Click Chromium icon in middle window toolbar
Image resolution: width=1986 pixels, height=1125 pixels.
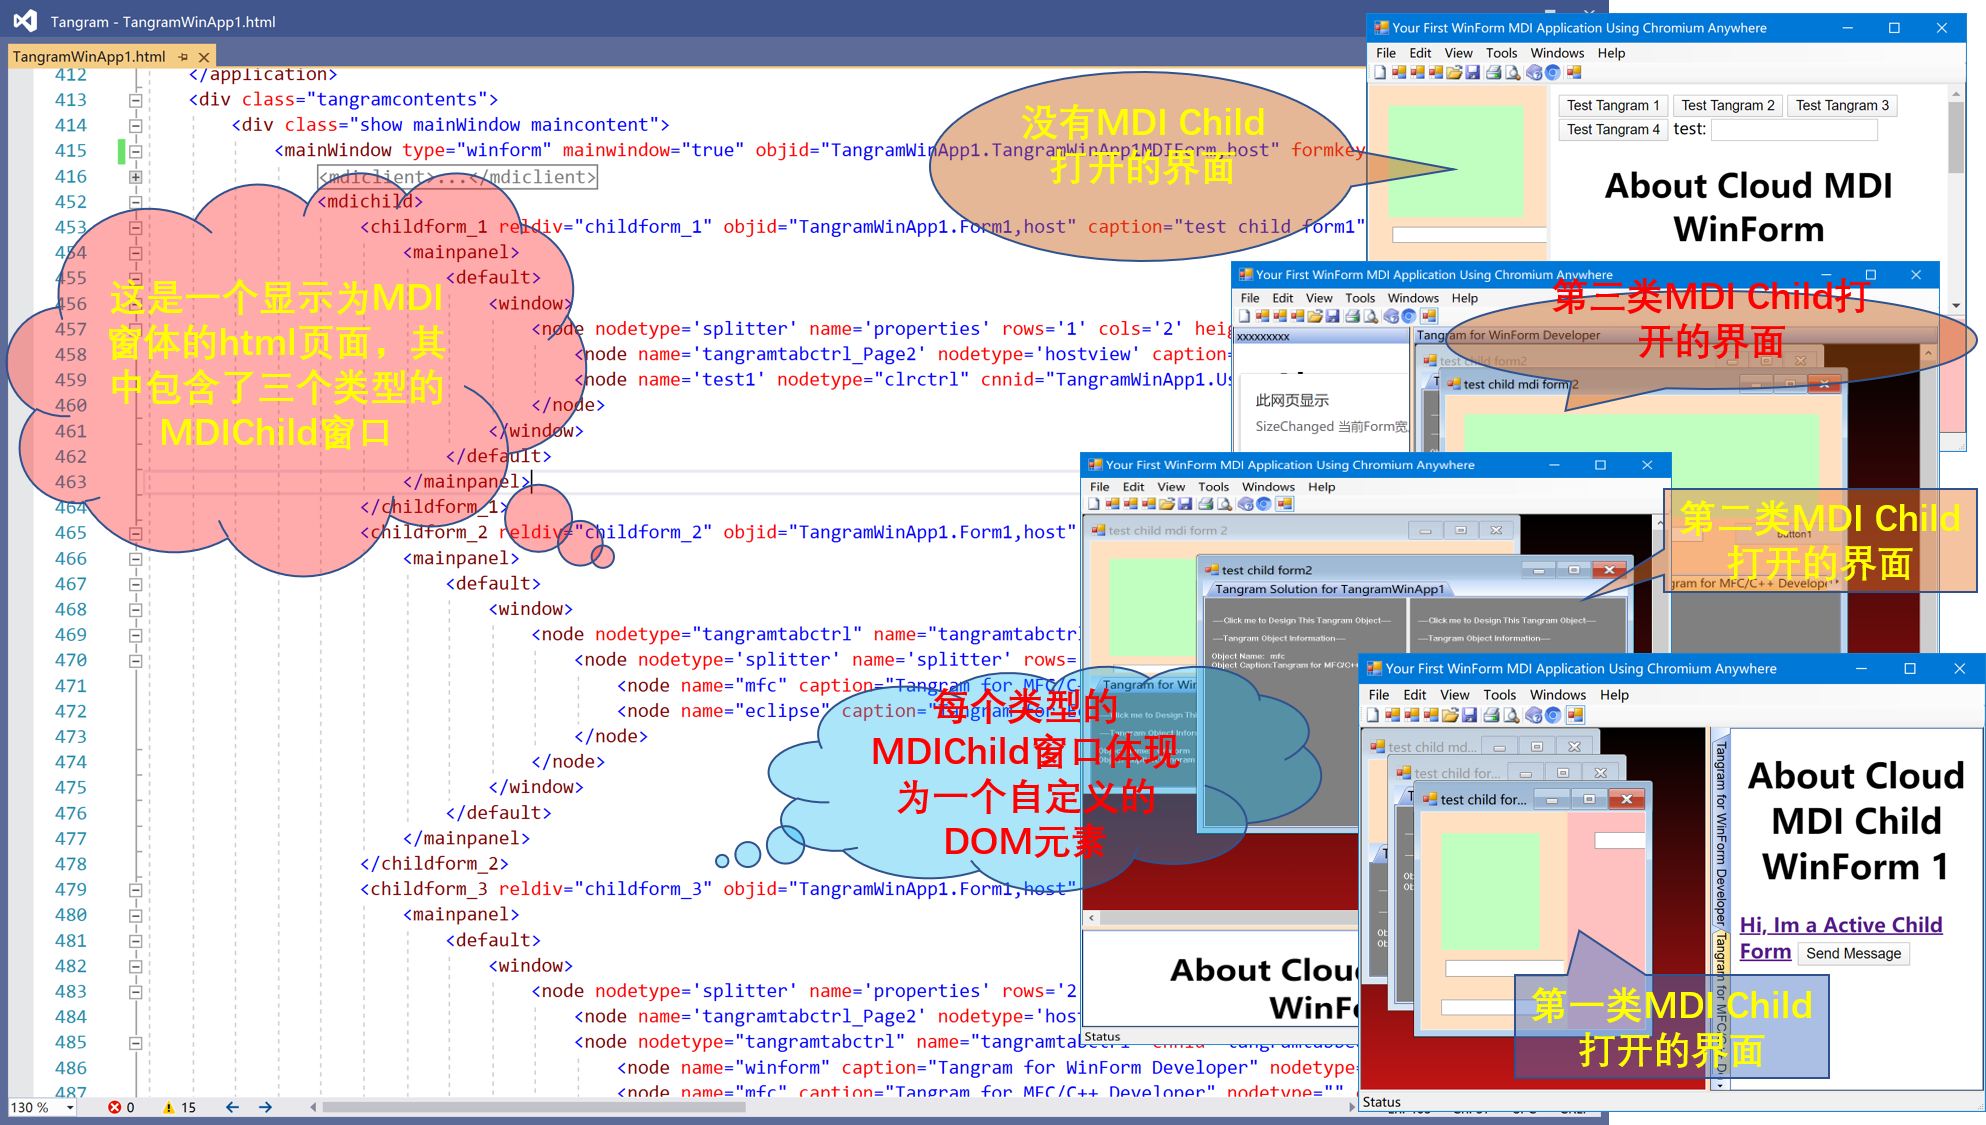click(x=1264, y=504)
